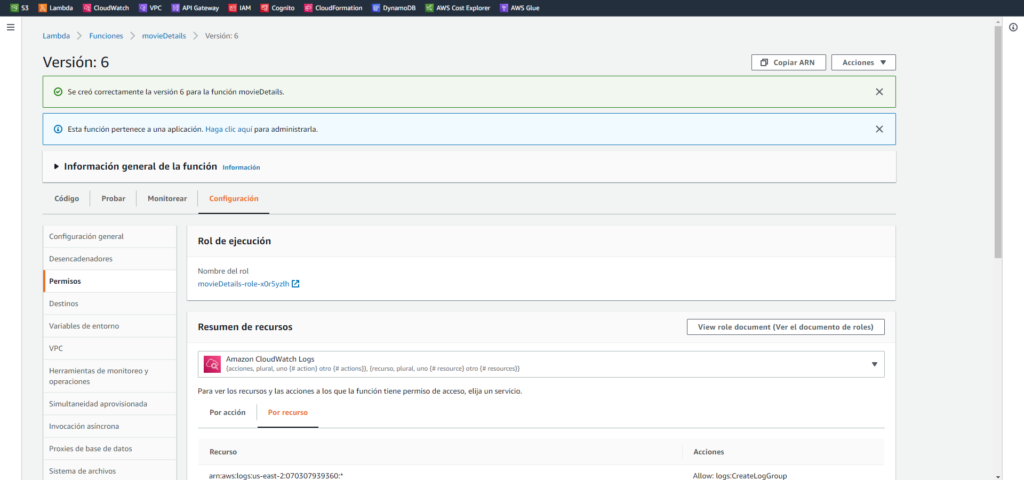This screenshot has height=480, width=1024.
Task: Go to movieDetails in the breadcrumb
Action: [x=164, y=36]
